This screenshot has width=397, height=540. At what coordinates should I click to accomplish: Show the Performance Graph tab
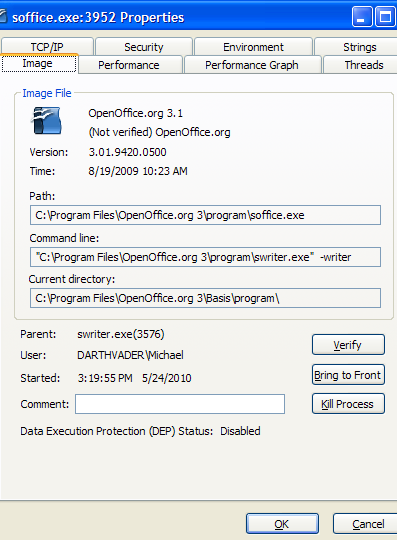(252, 65)
